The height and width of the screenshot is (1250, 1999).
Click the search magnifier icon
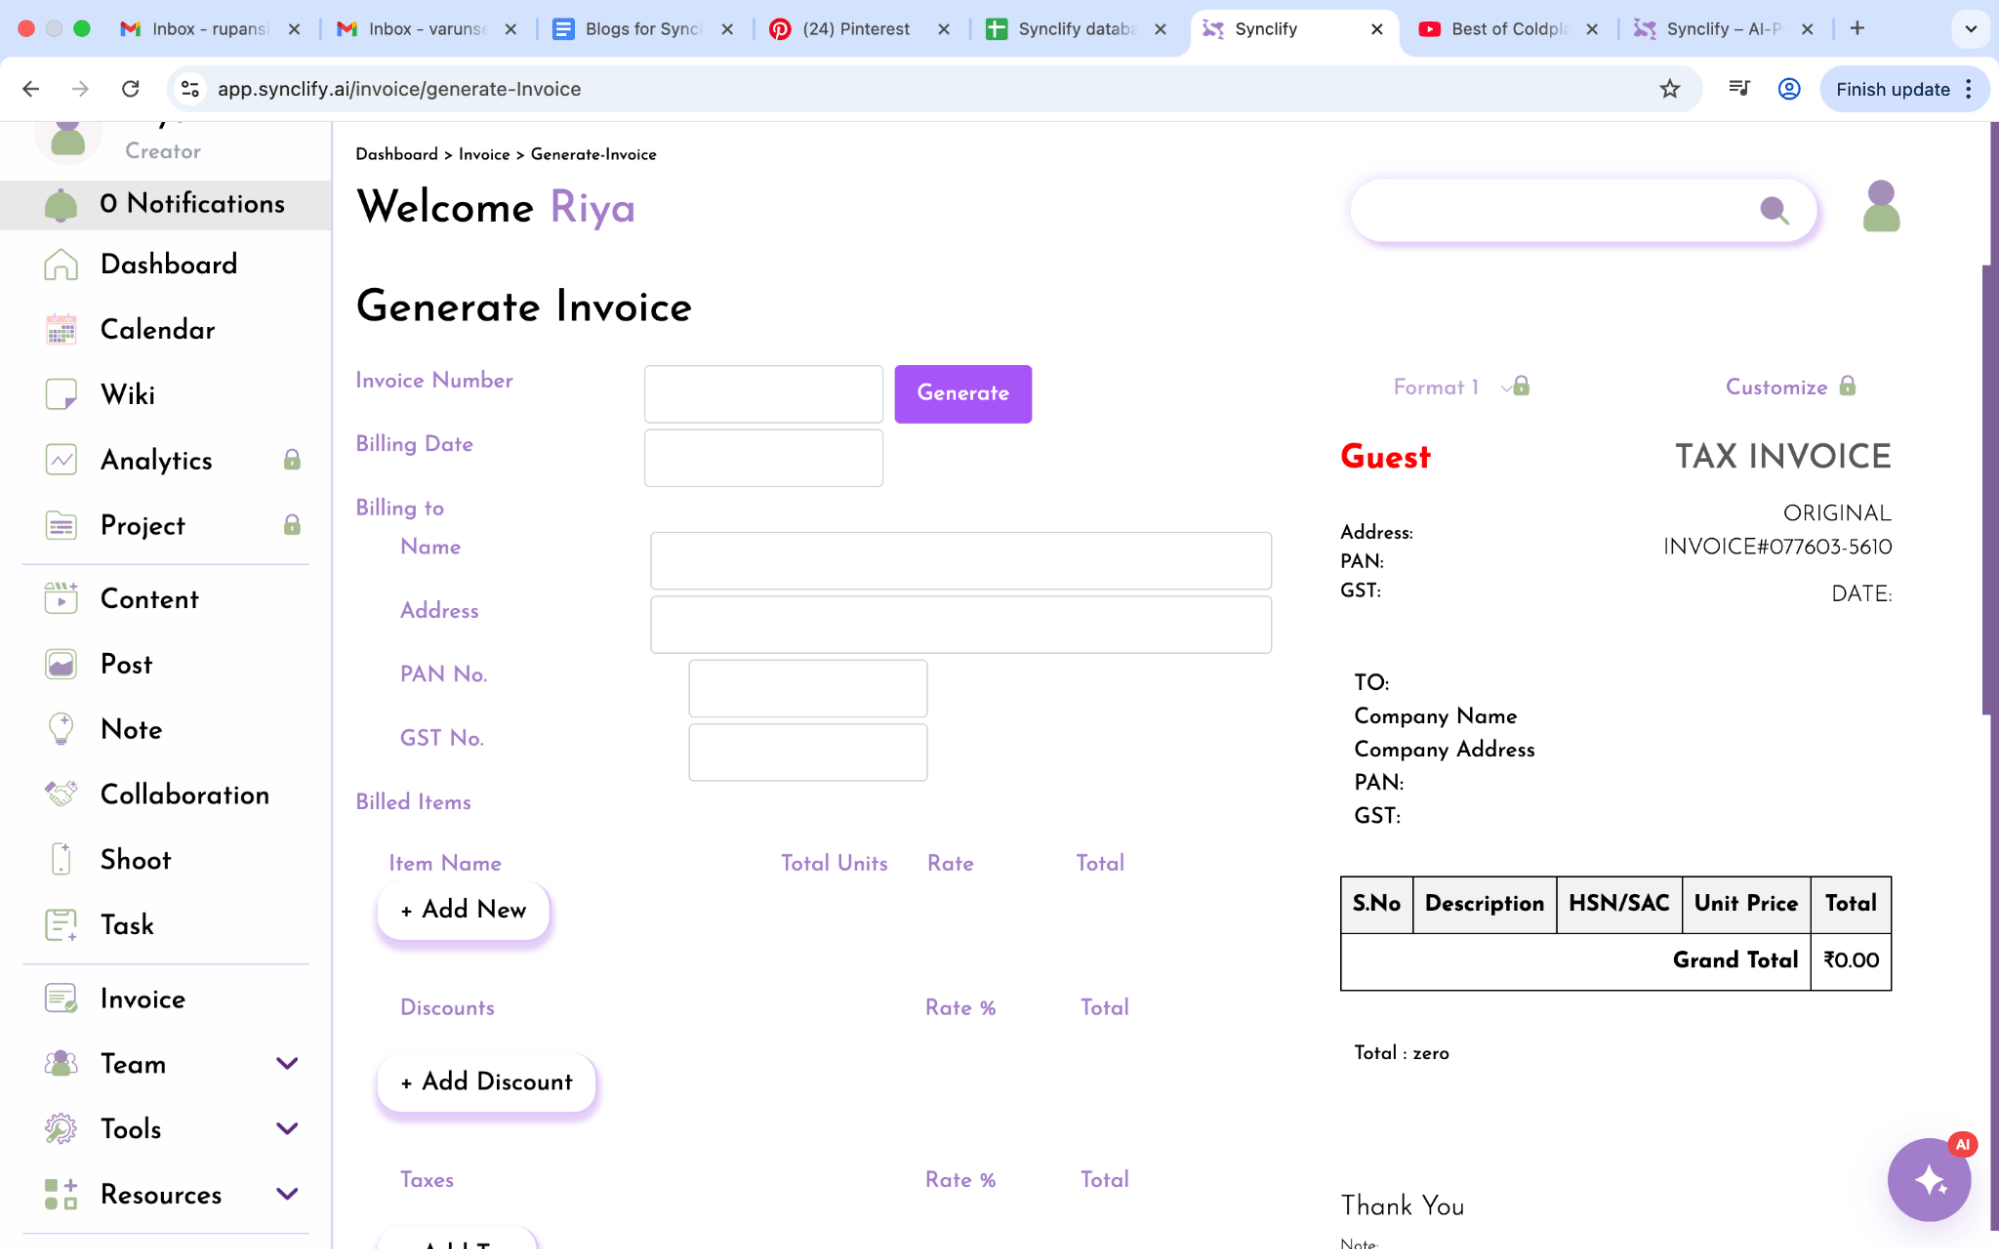point(1774,210)
